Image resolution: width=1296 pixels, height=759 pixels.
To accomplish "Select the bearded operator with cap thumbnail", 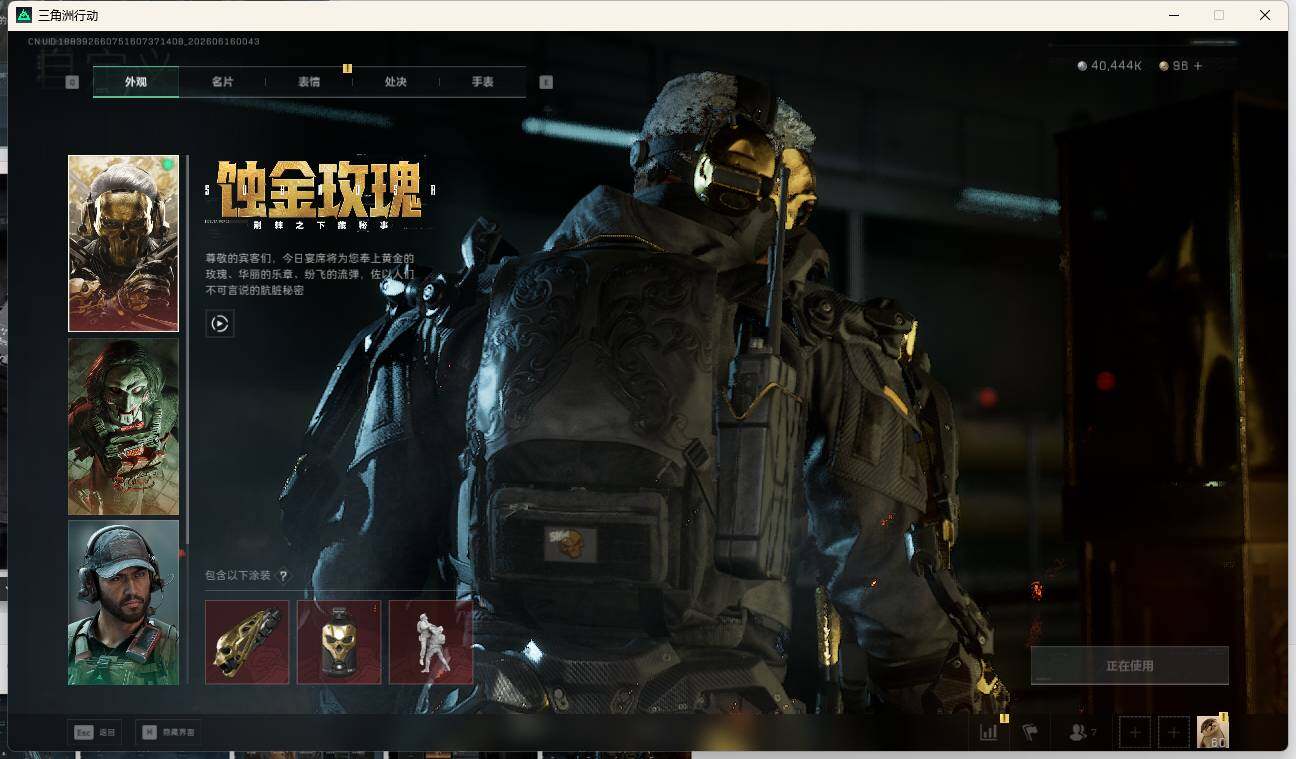I will coord(123,602).
